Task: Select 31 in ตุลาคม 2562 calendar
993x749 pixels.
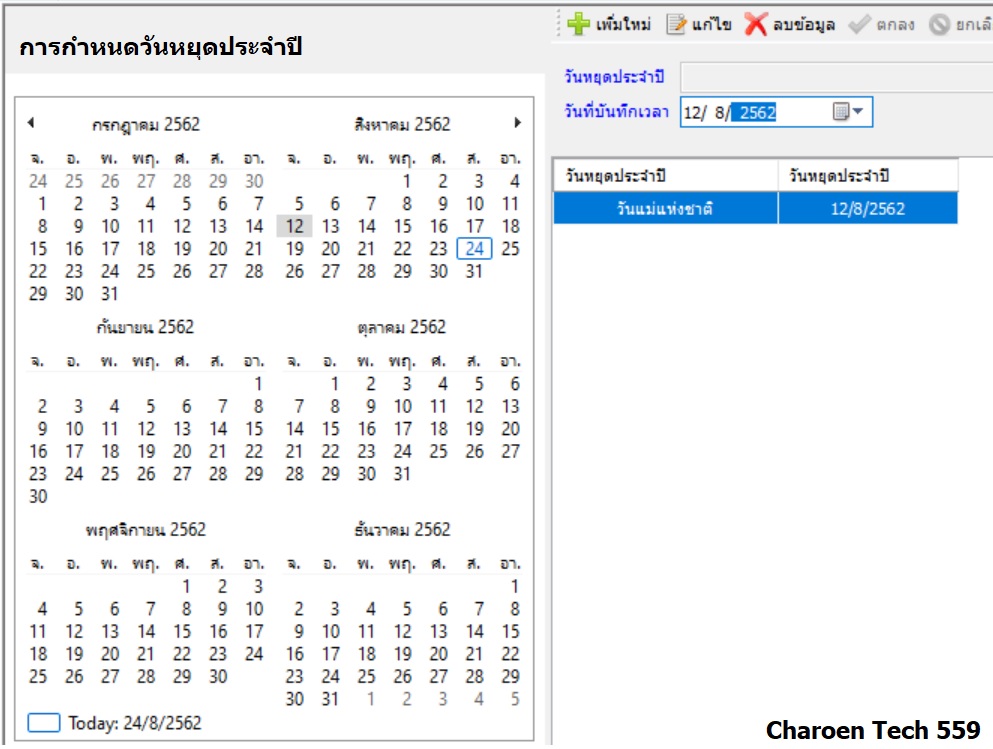Action: [402, 474]
